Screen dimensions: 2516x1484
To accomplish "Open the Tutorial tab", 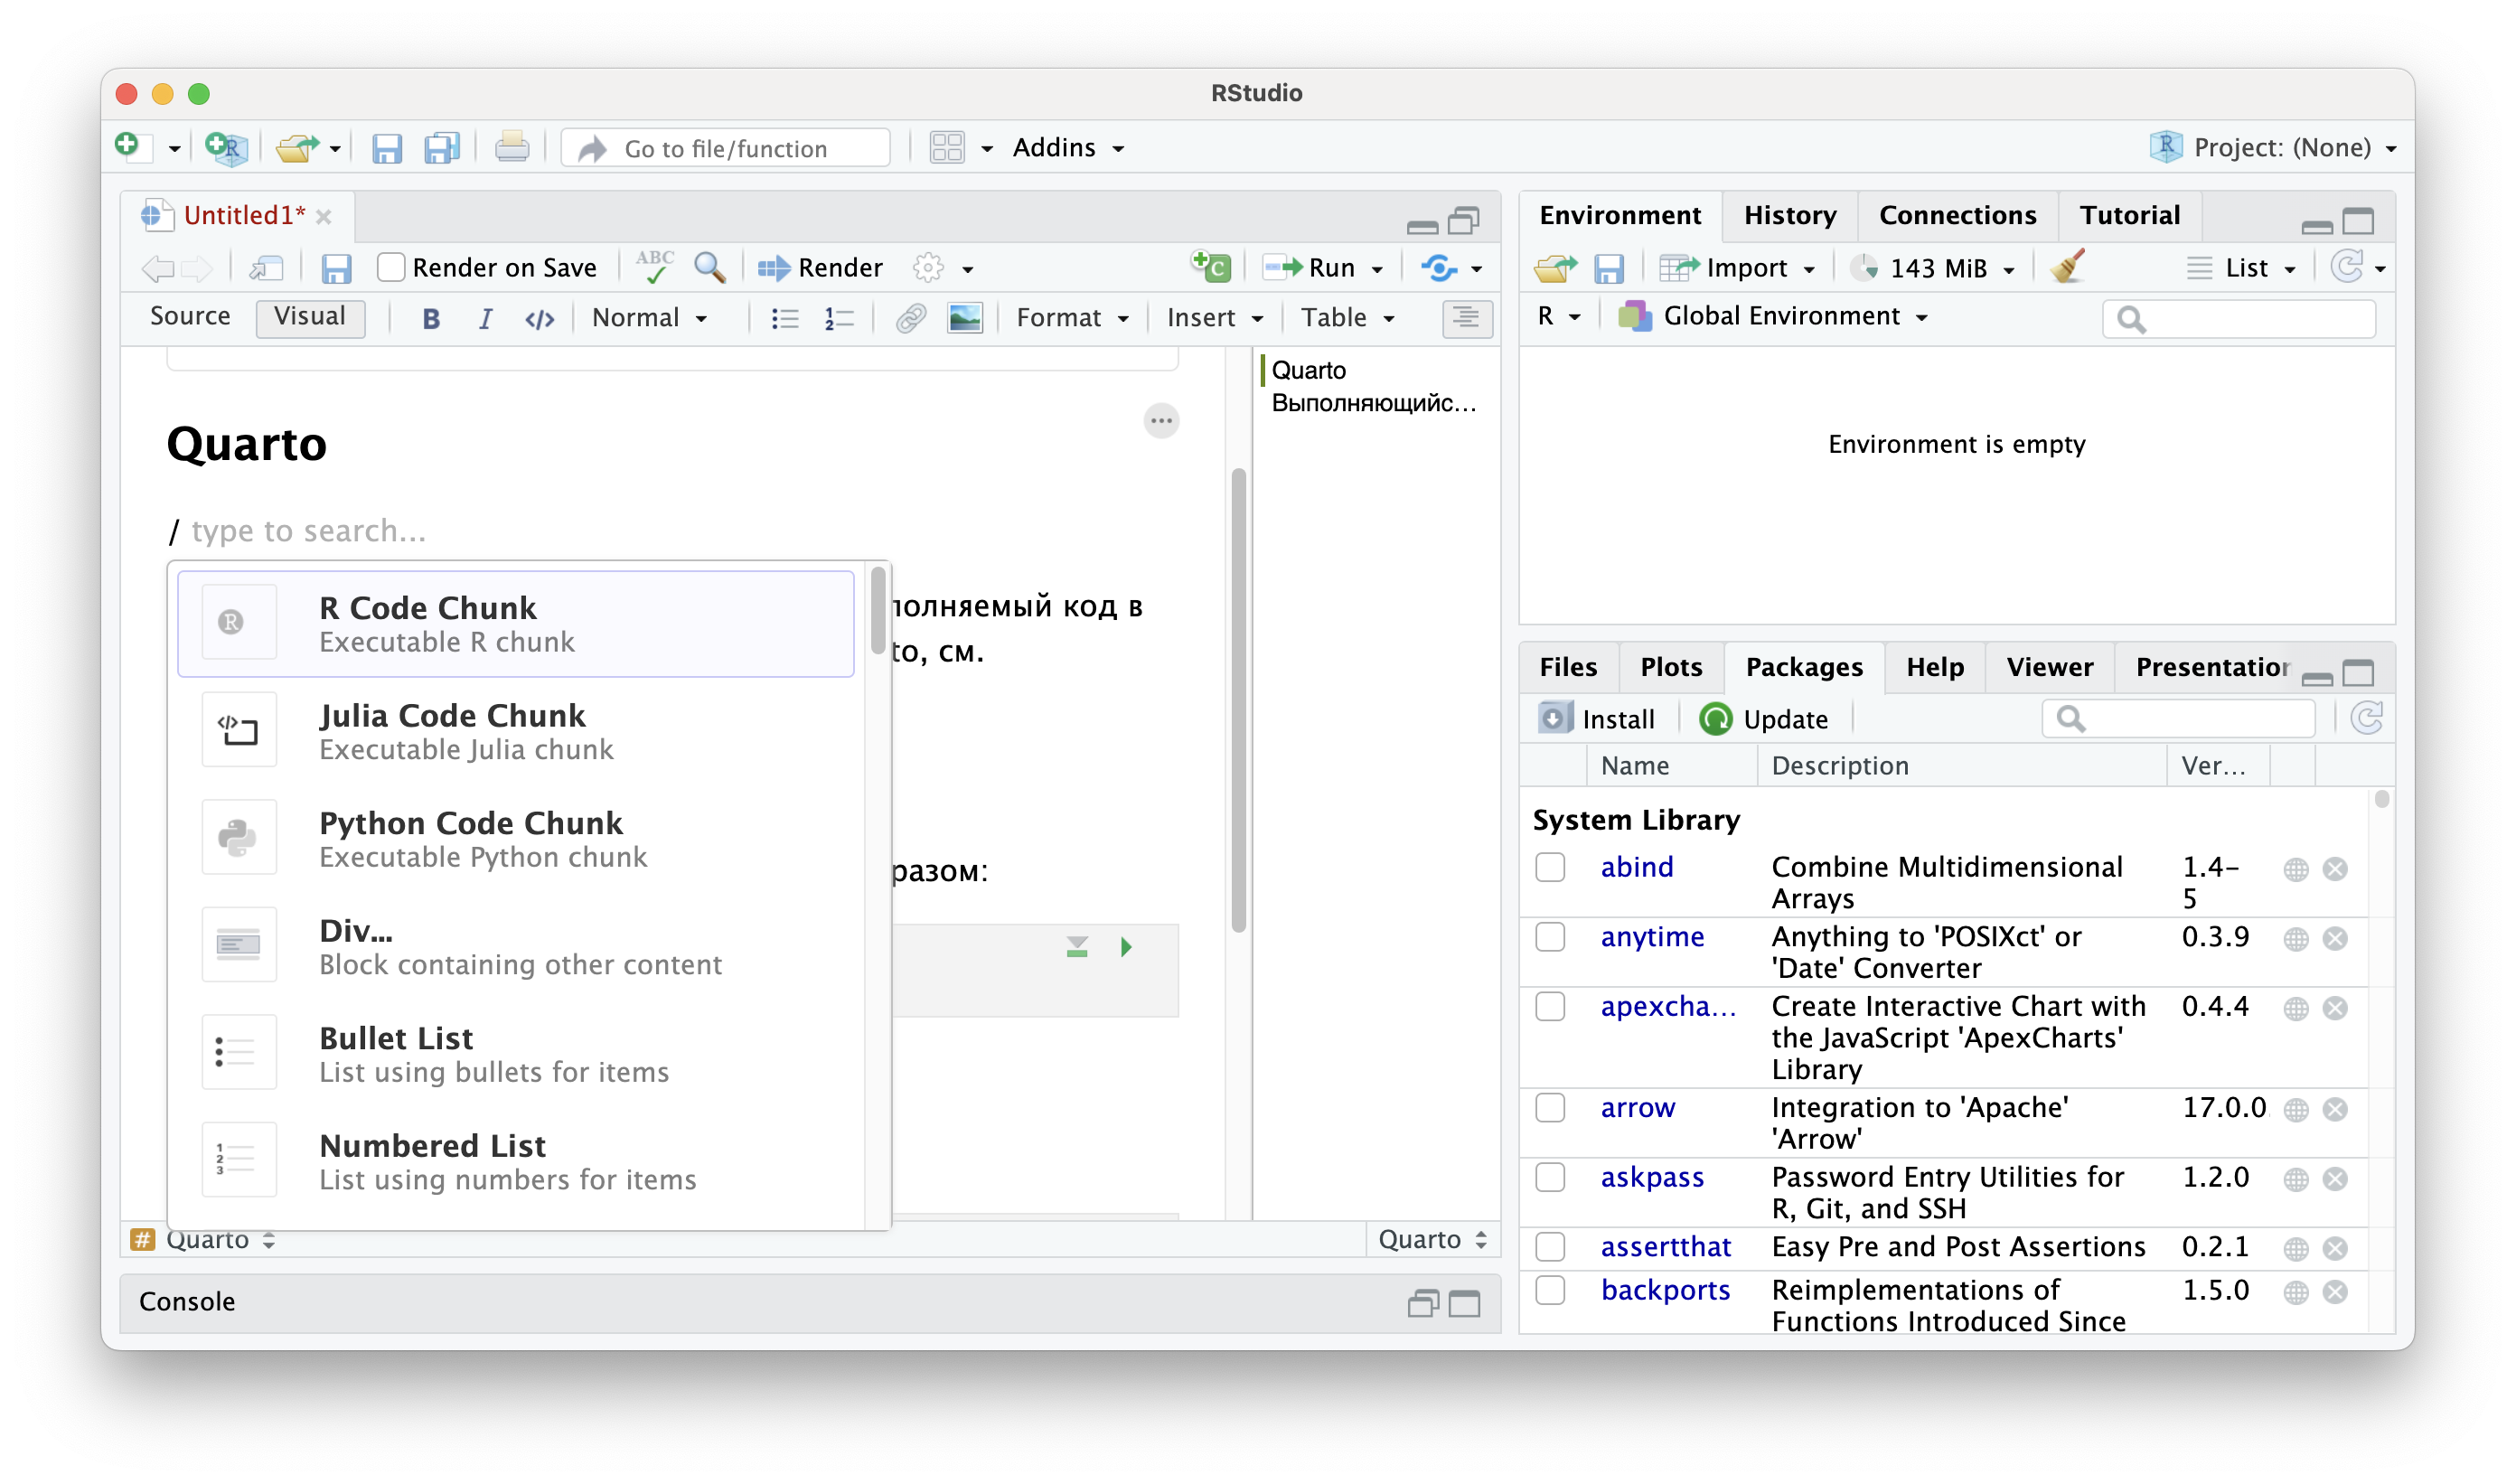I will pyautogui.click(x=2129, y=216).
